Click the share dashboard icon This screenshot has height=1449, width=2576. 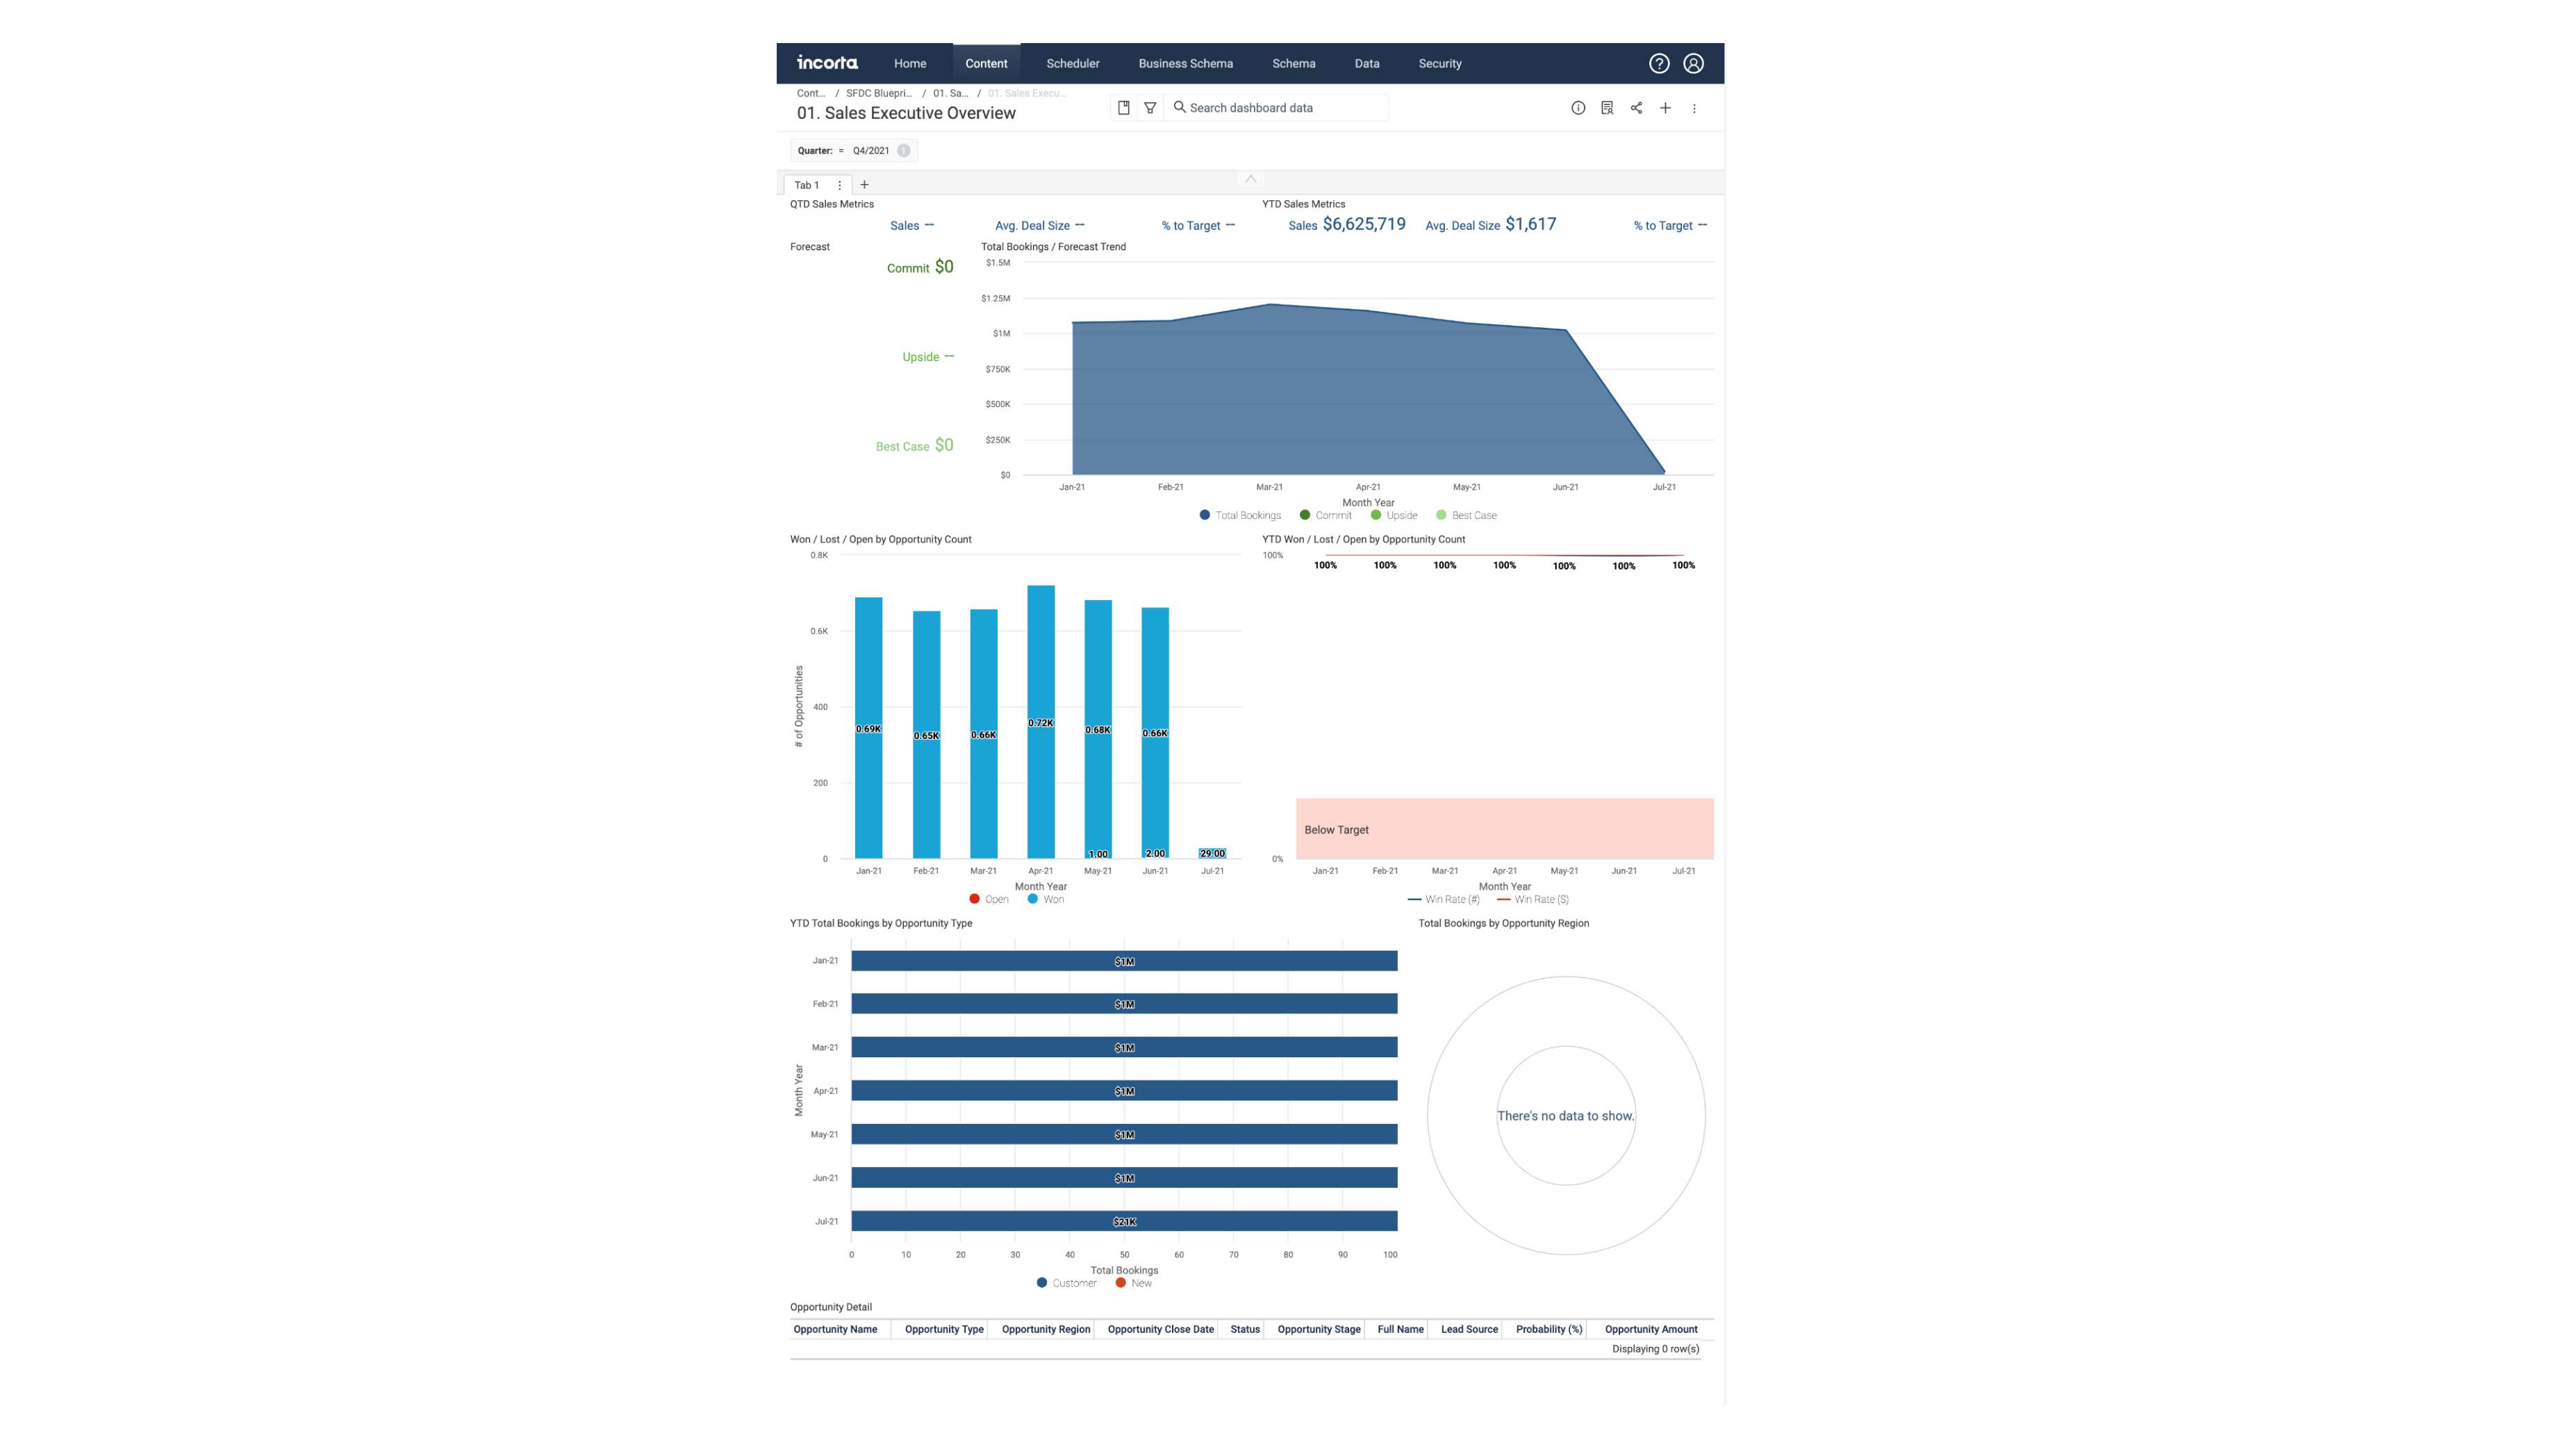coord(1636,108)
